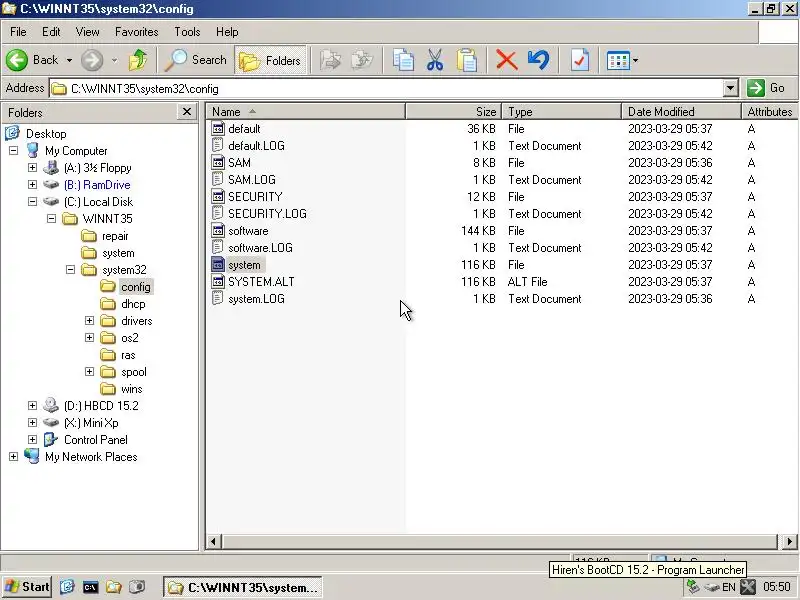Click the Go button
The width and height of the screenshot is (800, 600).
[767, 88]
